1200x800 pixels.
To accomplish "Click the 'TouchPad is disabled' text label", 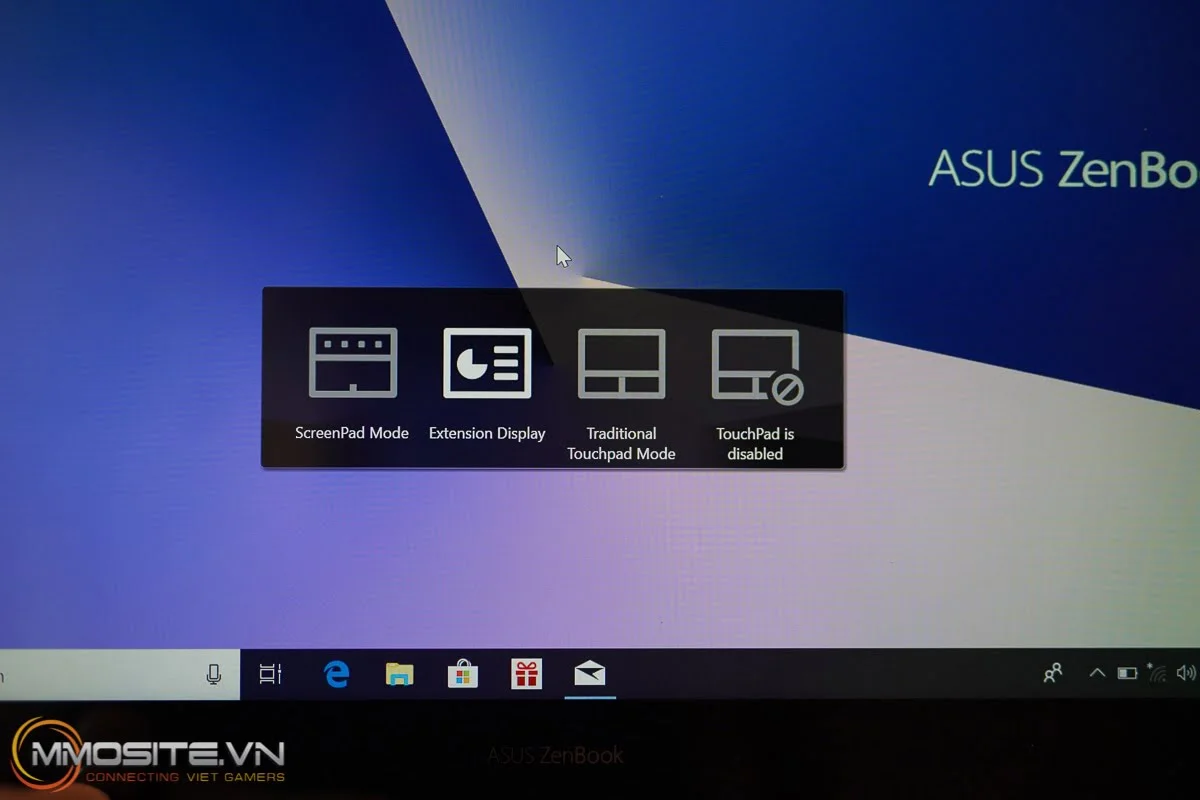I will click(755, 443).
